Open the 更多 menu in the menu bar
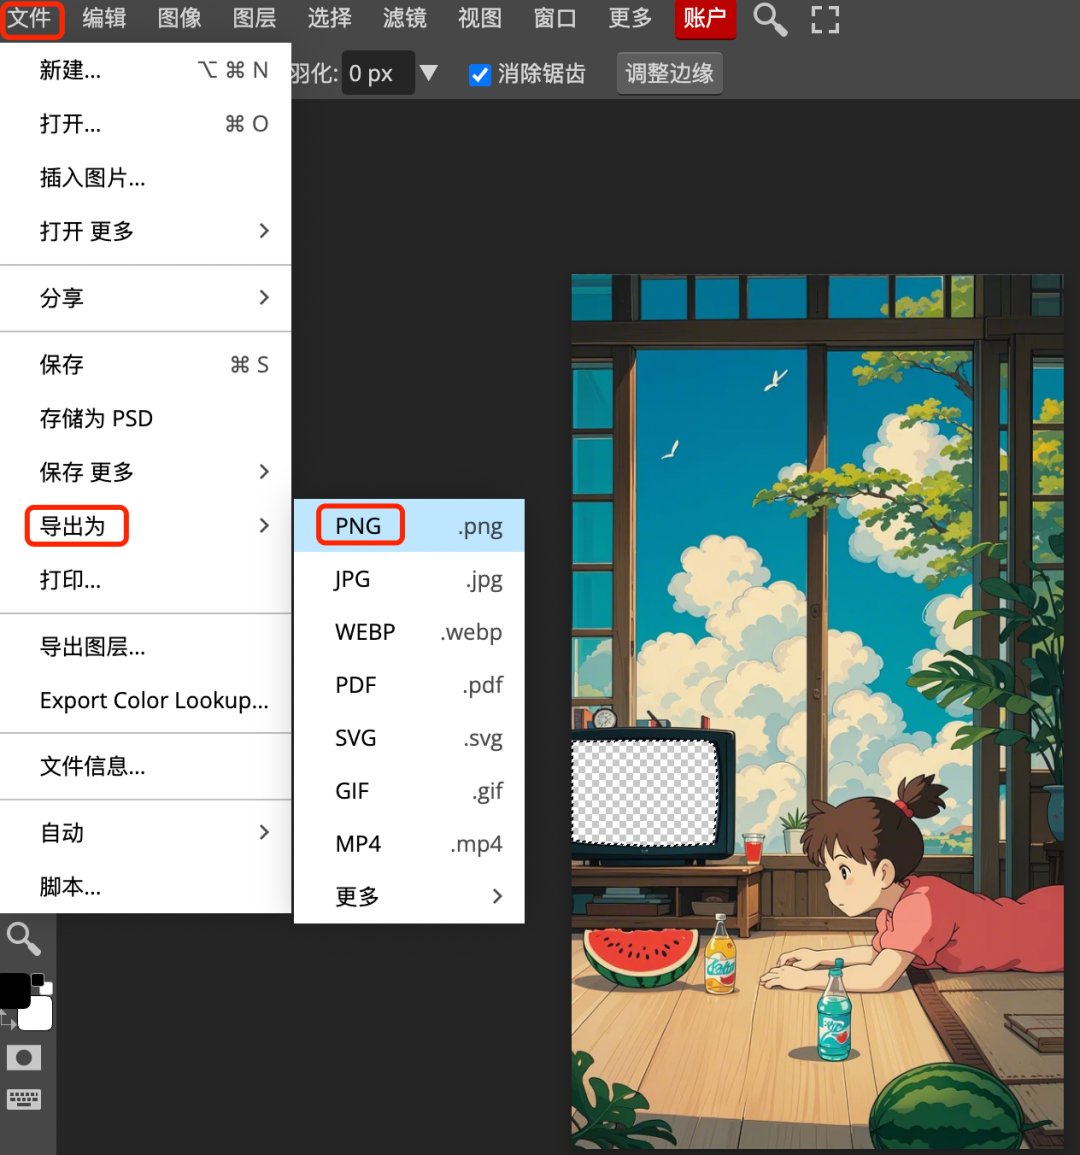Viewport: 1080px width, 1155px height. 631,18
